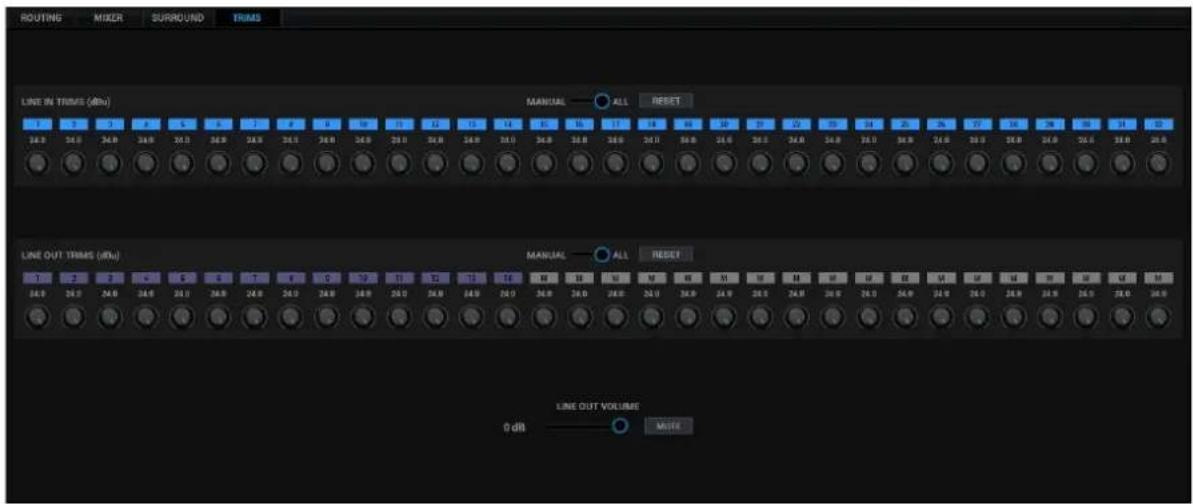Click the Line In channel 26 trim knob

(942, 163)
